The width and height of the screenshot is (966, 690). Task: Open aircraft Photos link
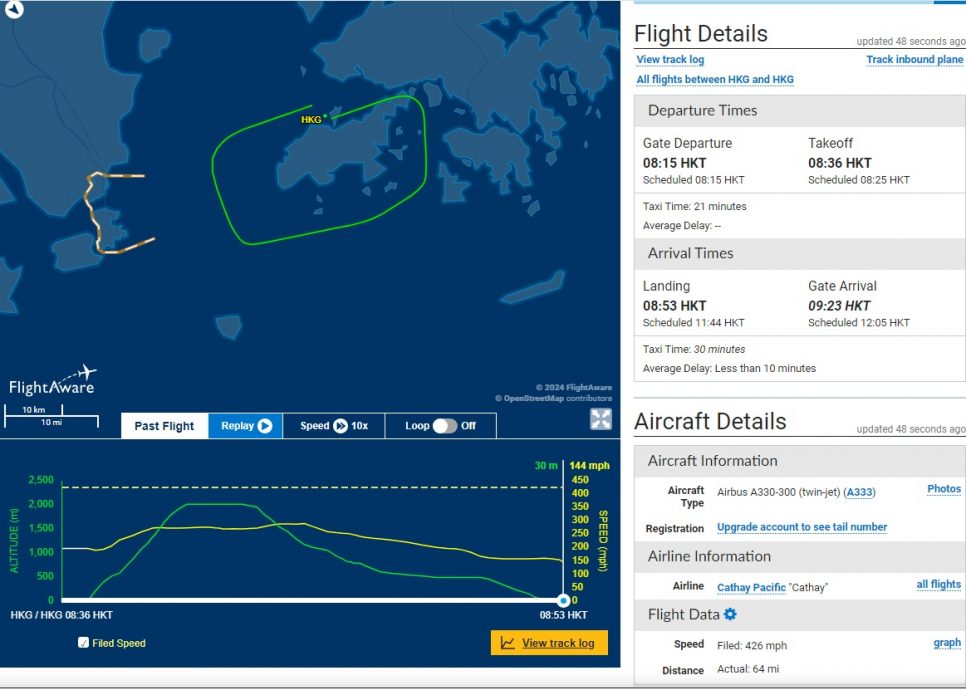(x=943, y=489)
